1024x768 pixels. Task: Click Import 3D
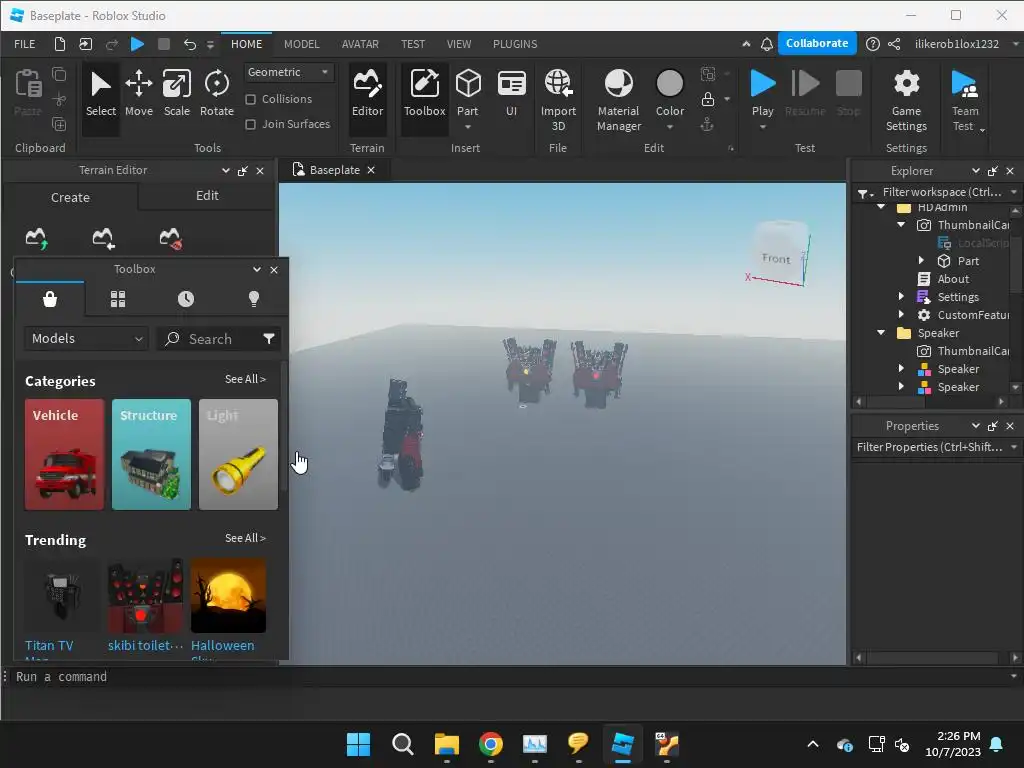pyautogui.click(x=558, y=99)
